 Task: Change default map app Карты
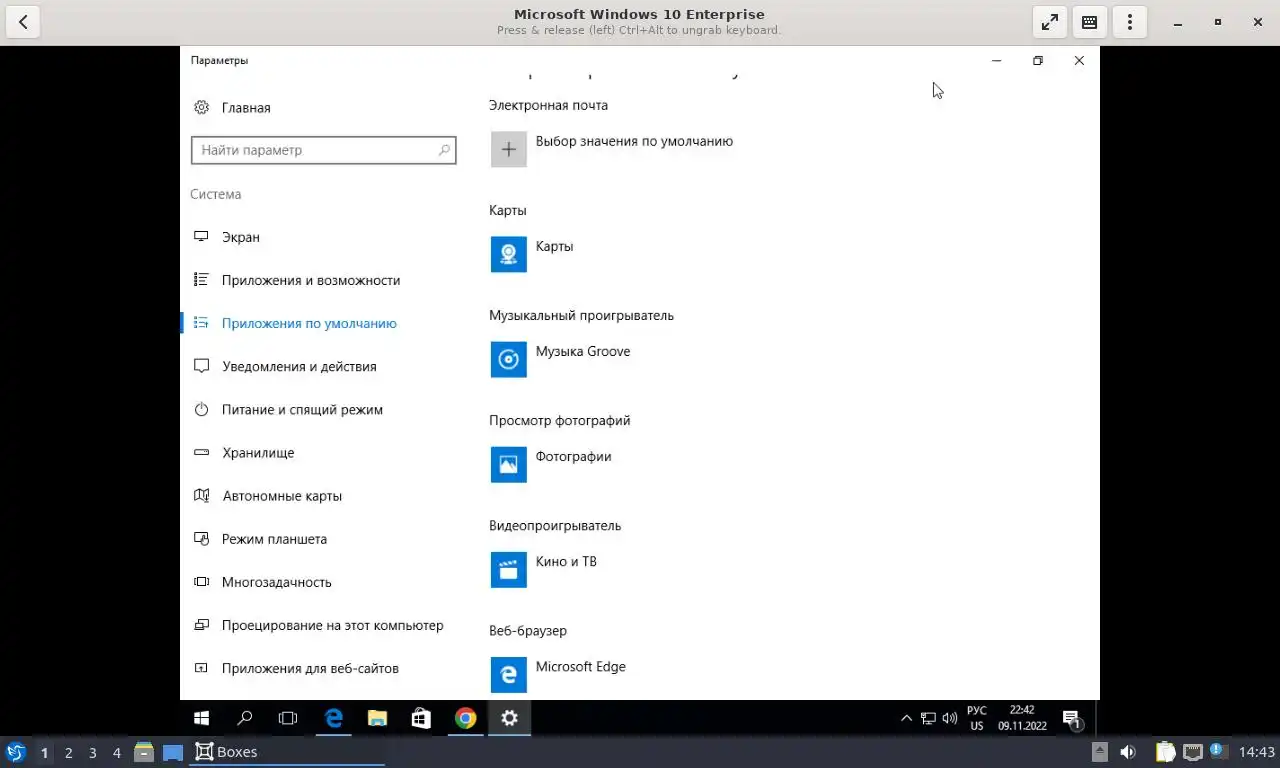554,246
